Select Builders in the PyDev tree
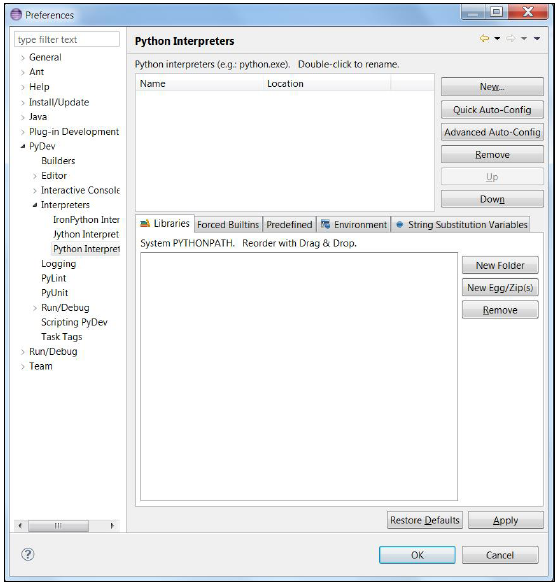The height and width of the screenshot is (587, 558). pyautogui.click(x=58, y=161)
